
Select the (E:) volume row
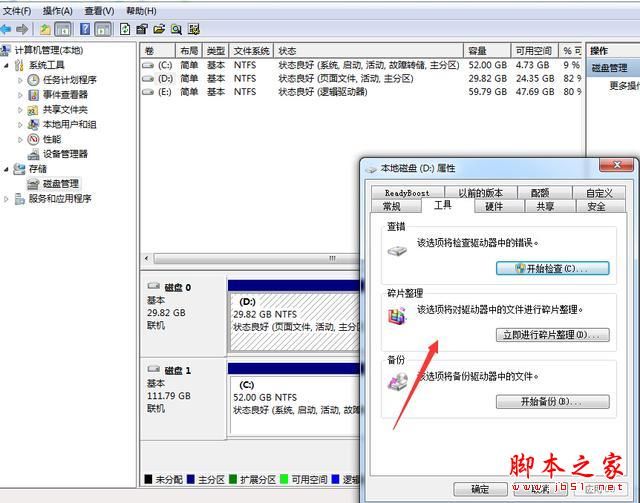coord(361,92)
